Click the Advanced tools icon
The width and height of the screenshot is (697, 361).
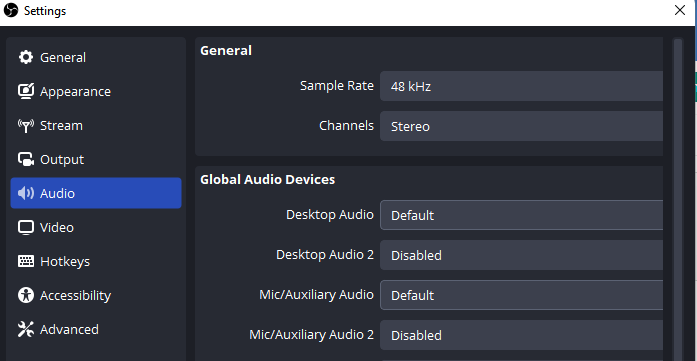pos(26,329)
